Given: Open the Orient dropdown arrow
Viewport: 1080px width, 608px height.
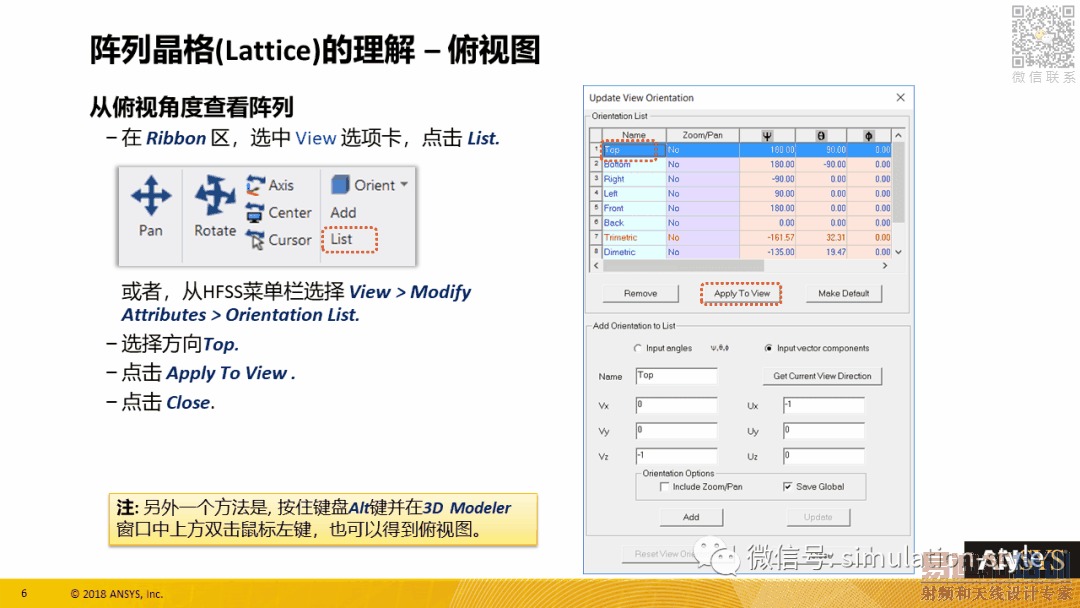Looking at the screenshot, I should click(404, 185).
